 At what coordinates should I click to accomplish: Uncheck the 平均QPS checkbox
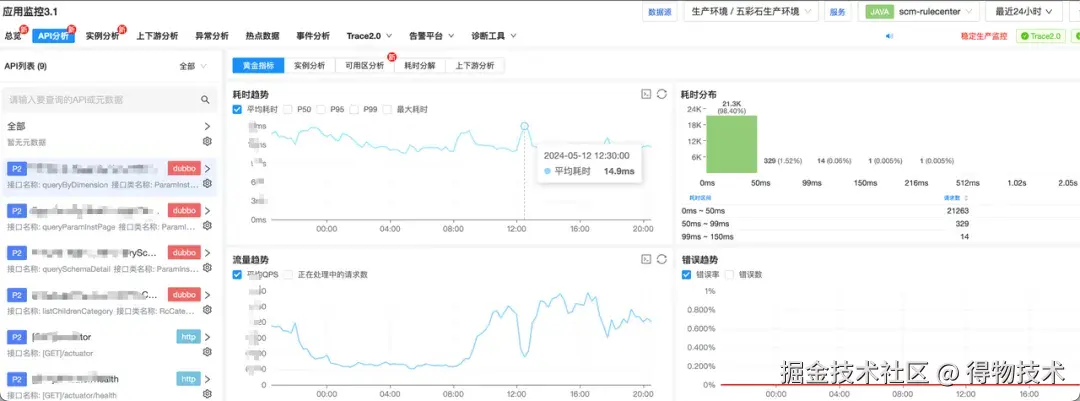tap(238, 274)
